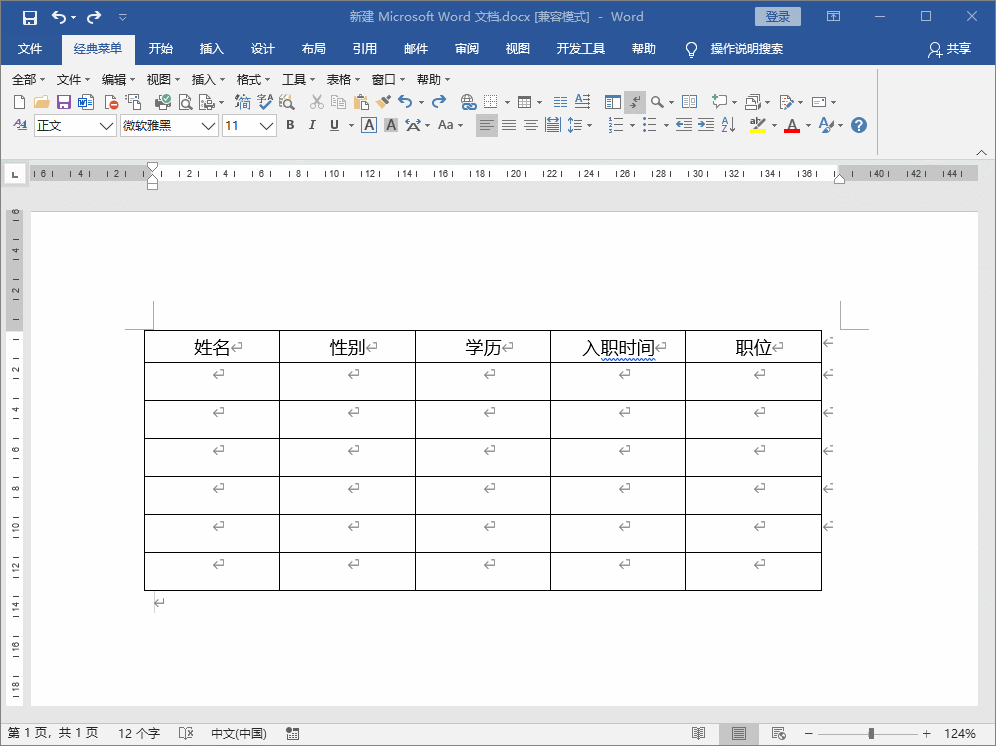Click the Columns layout icon
Image resolution: width=996 pixels, height=746 pixels.
click(560, 102)
